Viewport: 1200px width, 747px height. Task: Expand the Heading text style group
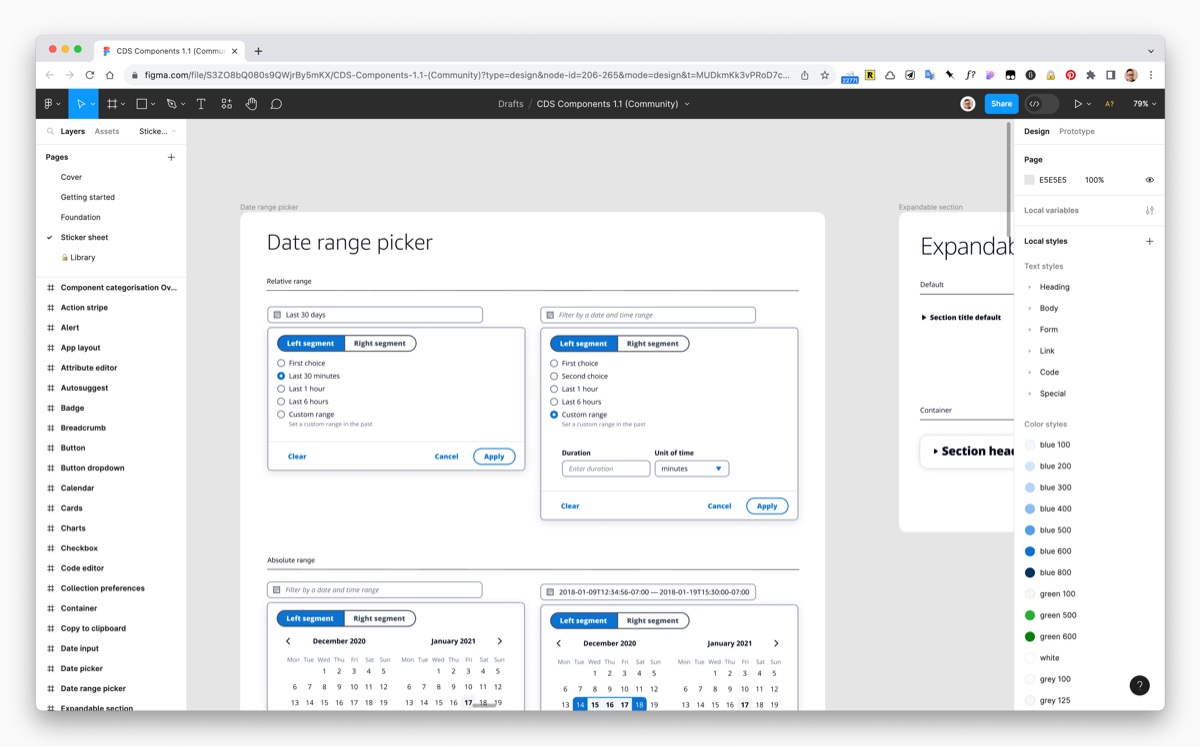[x=1030, y=287]
